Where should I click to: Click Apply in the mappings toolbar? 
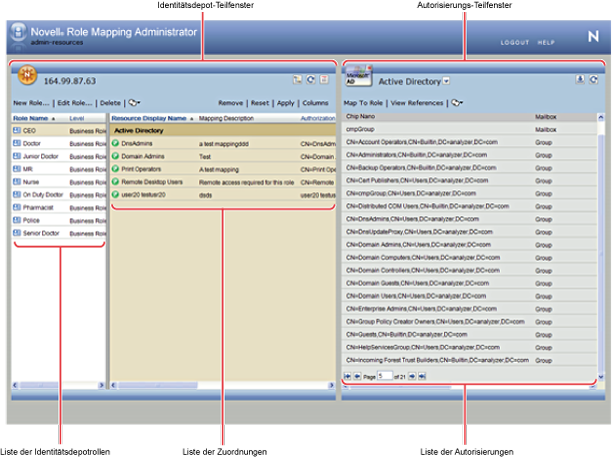(x=286, y=103)
